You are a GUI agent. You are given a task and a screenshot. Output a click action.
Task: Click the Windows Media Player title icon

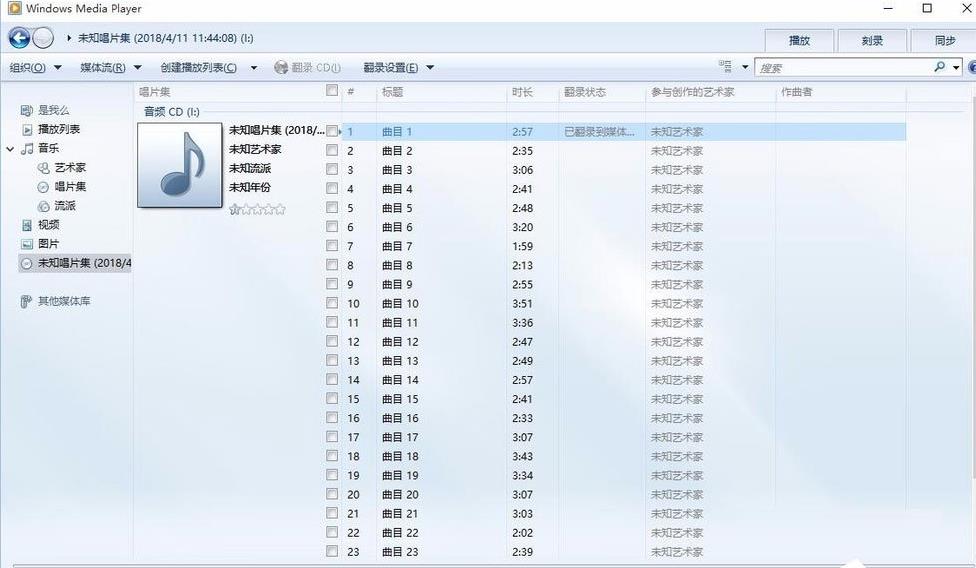[14, 8]
